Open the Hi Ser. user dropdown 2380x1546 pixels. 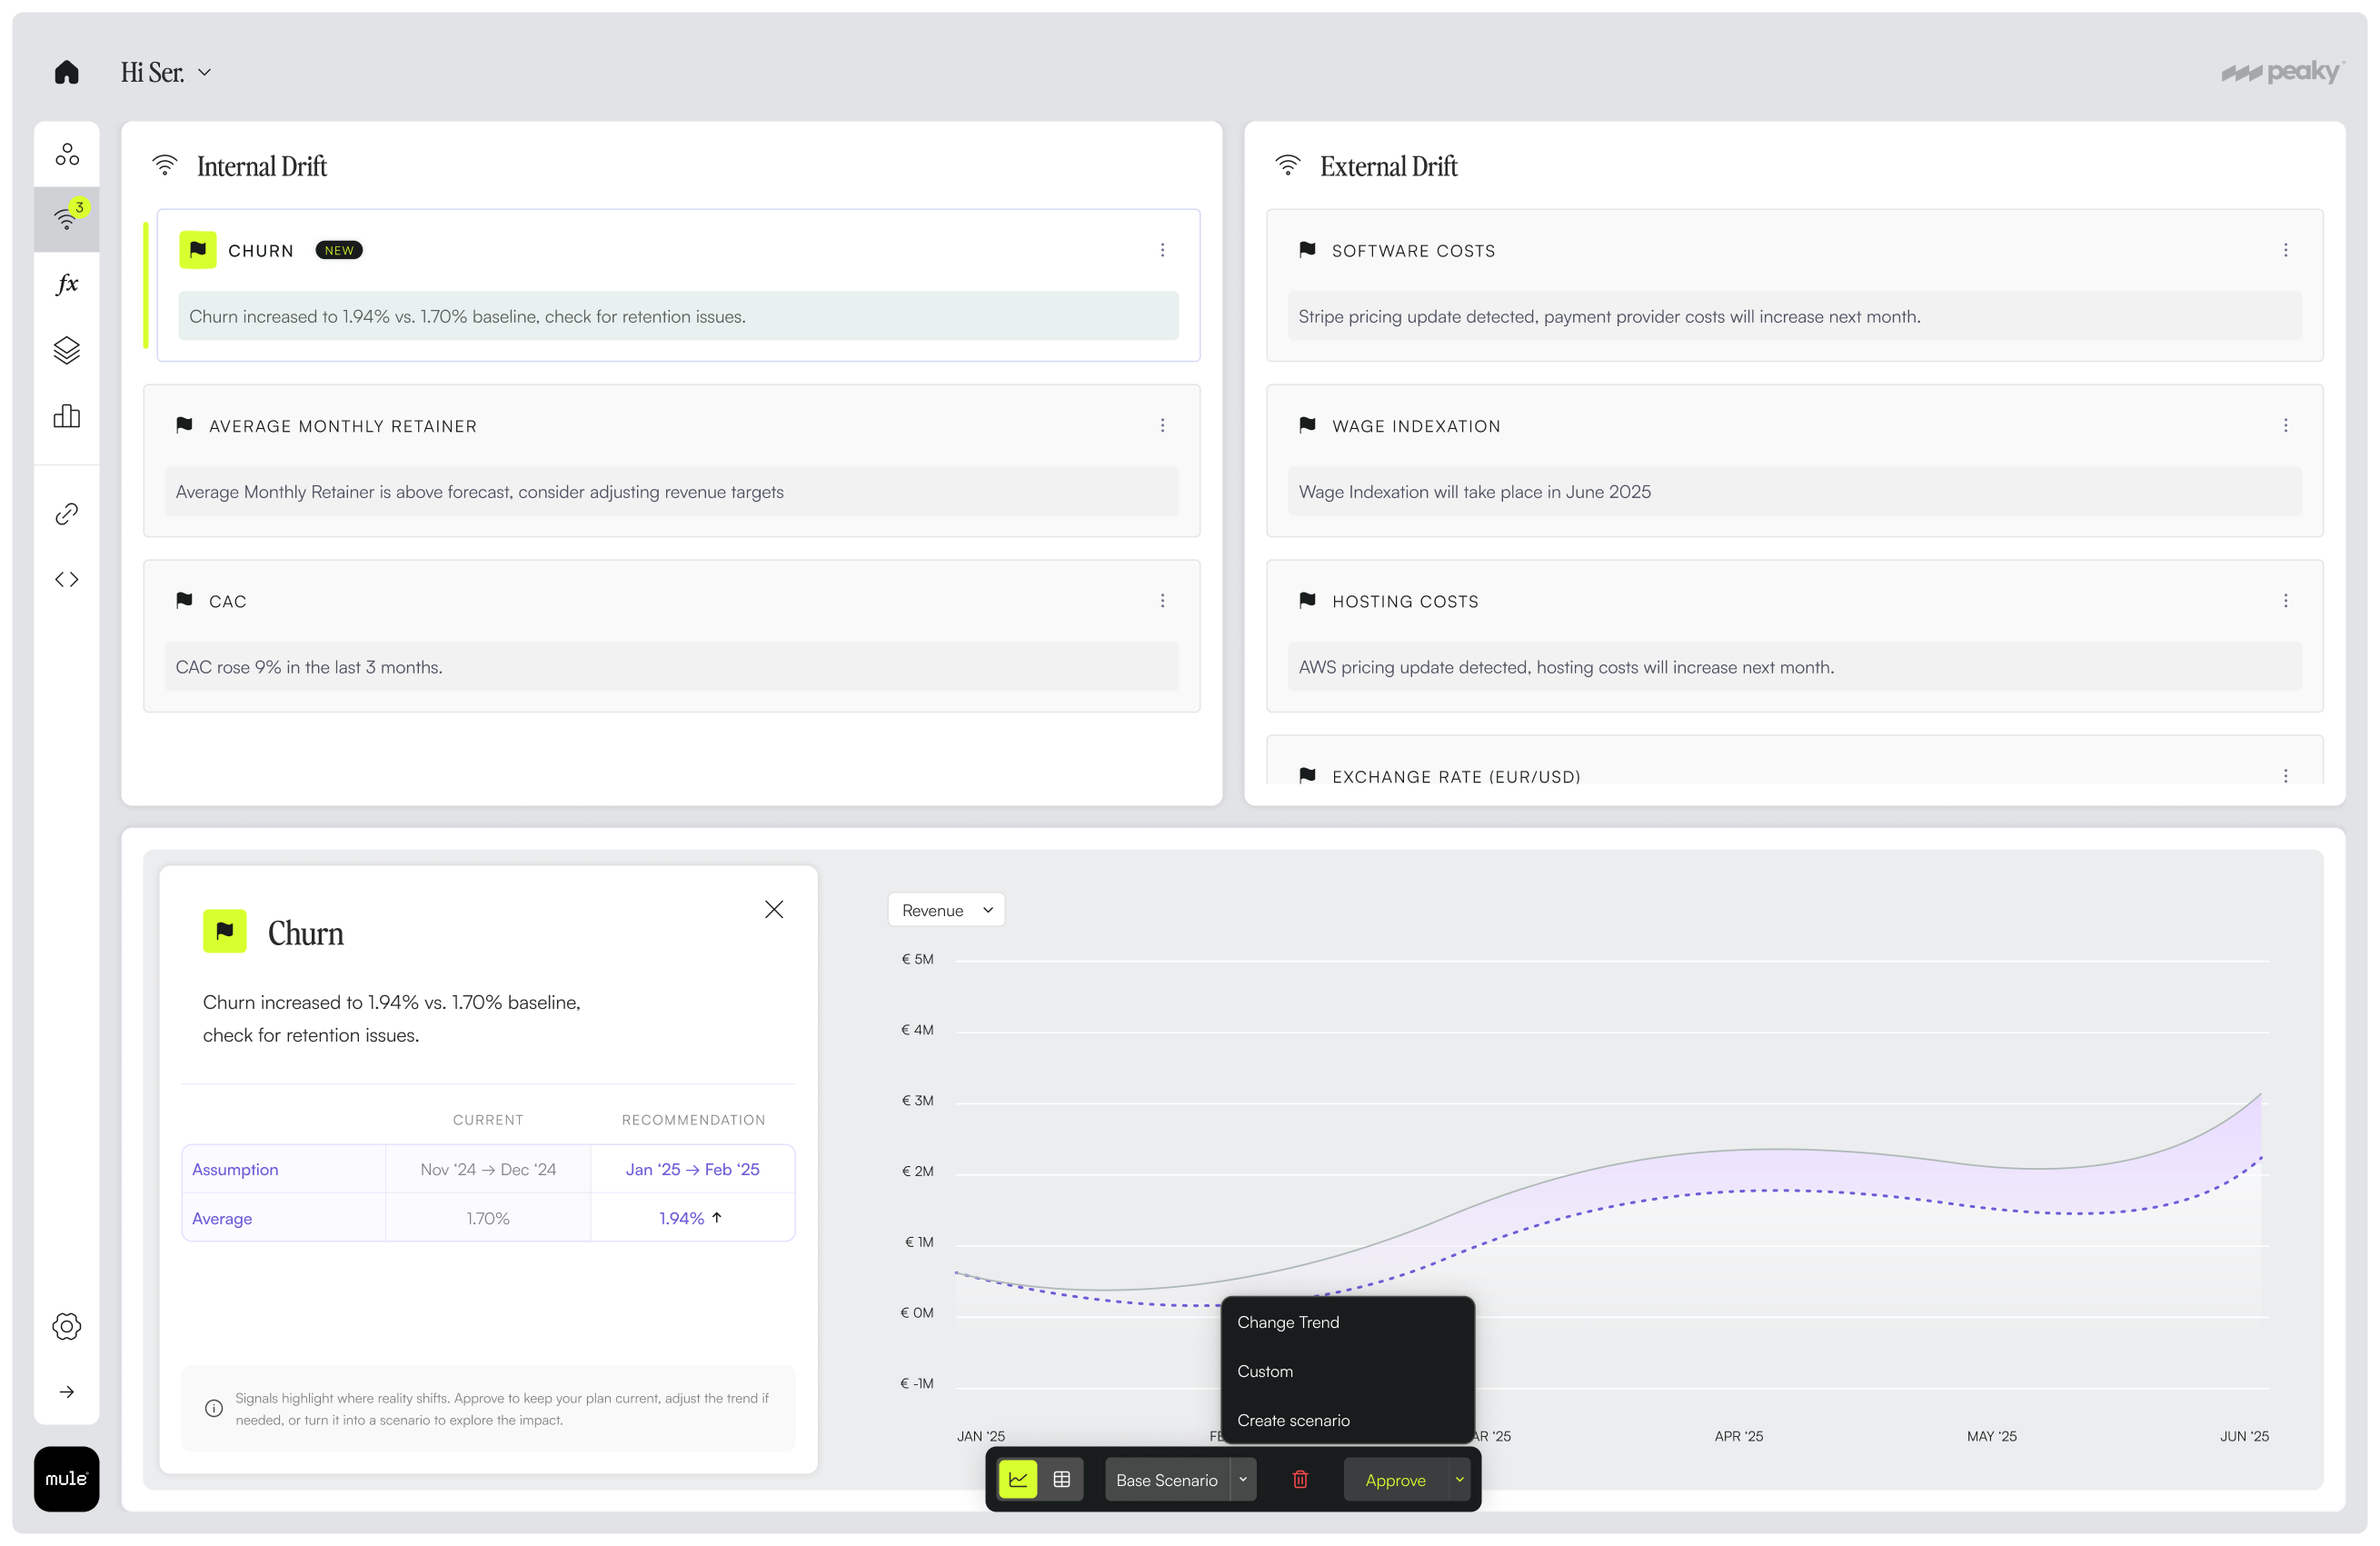(x=166, y=72)
